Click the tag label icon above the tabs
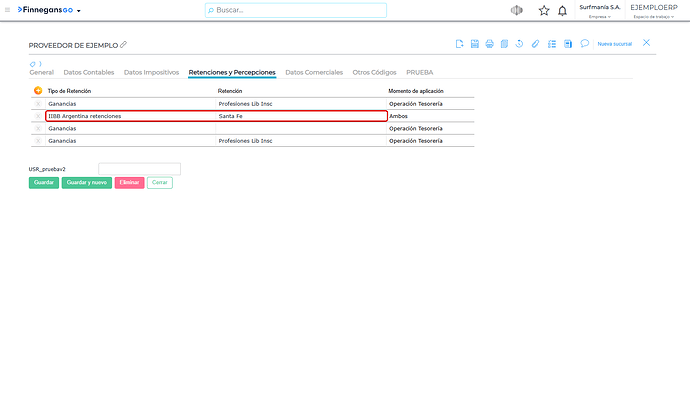The height and width of the screenshot is (402, 690). tap(33, 64)
